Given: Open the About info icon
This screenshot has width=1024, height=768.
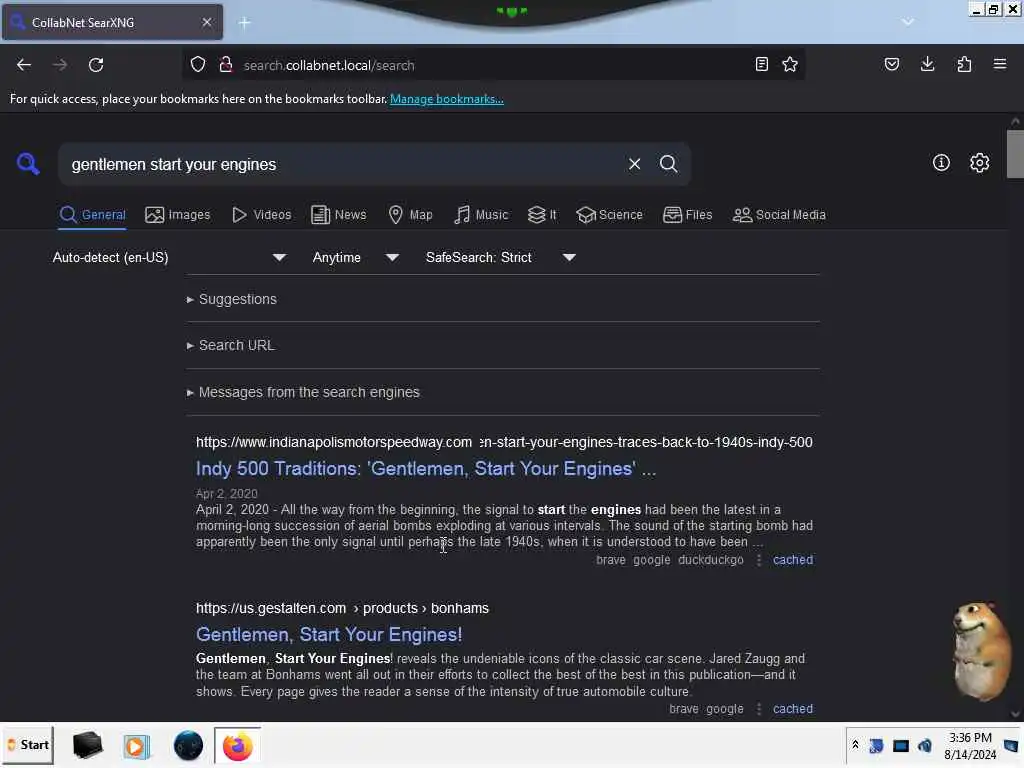Looking at the screenshot, I should coord(941,163).
